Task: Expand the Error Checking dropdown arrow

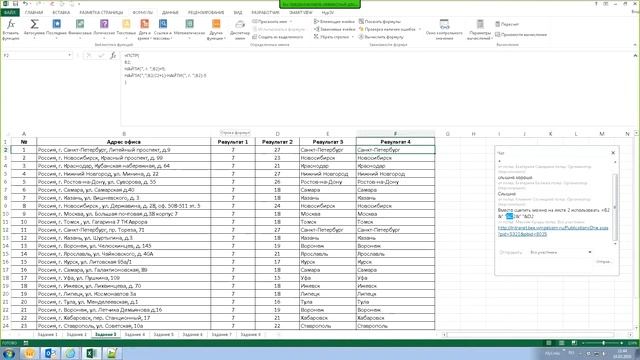Action: pos(420,29)
